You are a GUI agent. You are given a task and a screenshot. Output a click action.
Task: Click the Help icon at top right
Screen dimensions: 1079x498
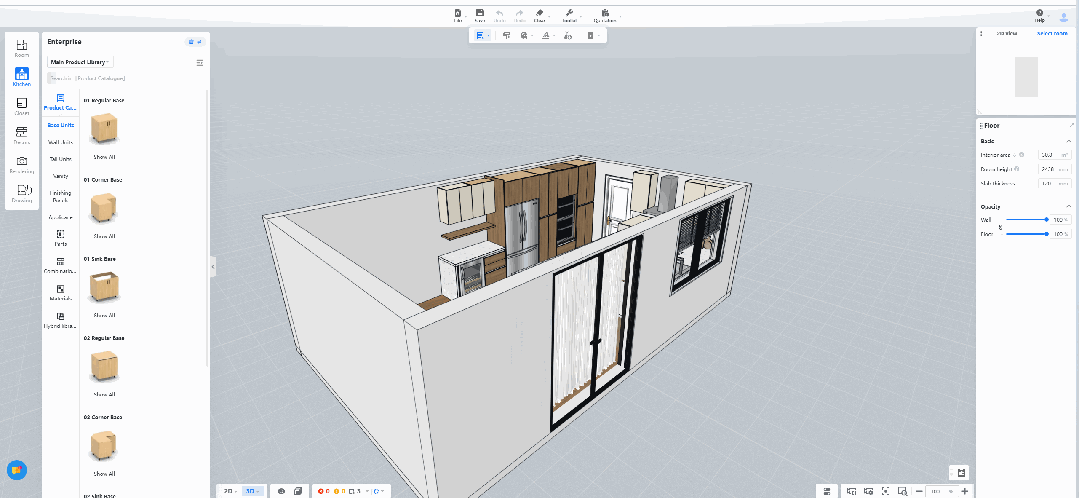pyautogui.click(x=1039, y=15)
